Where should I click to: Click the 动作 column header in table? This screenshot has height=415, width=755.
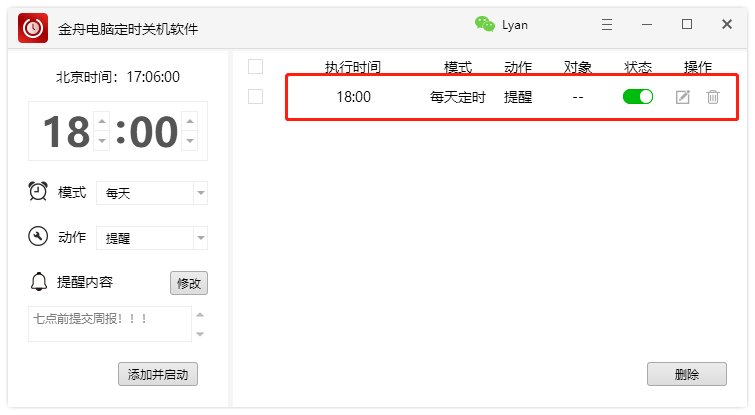pyautogui.click(x=518, y=67)
